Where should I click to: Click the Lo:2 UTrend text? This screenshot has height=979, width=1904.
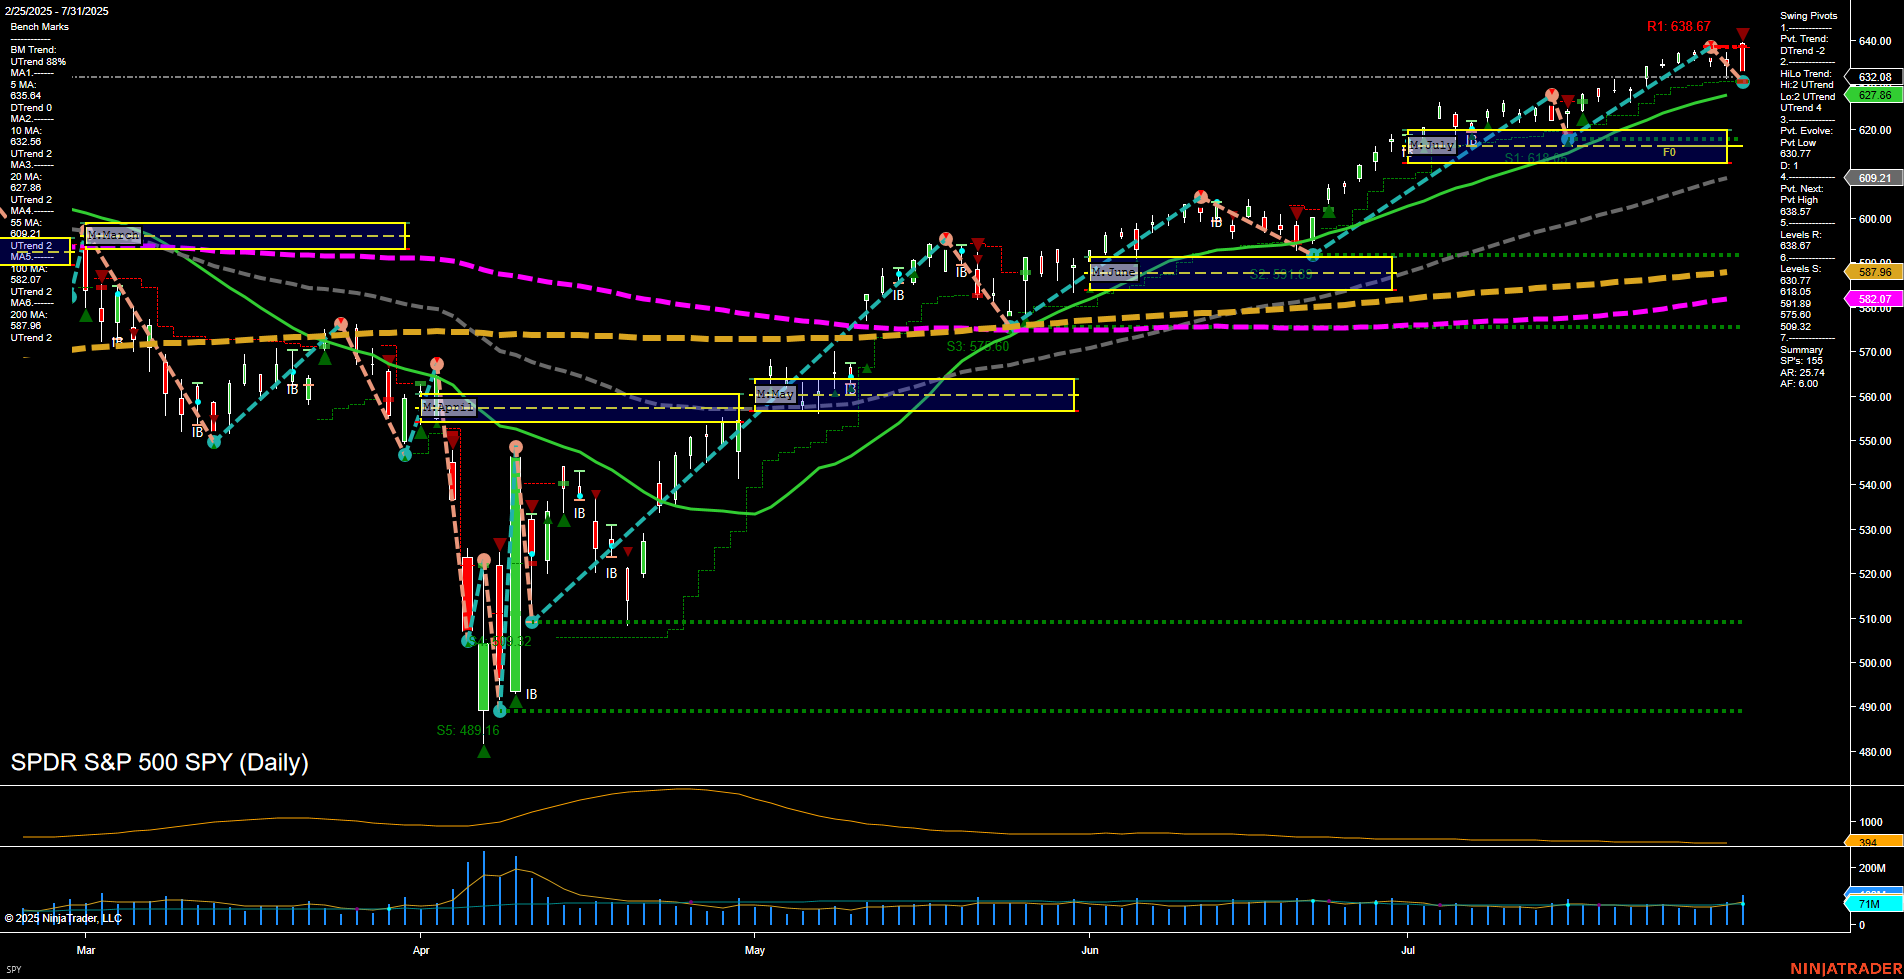[x=1807, y=97]
